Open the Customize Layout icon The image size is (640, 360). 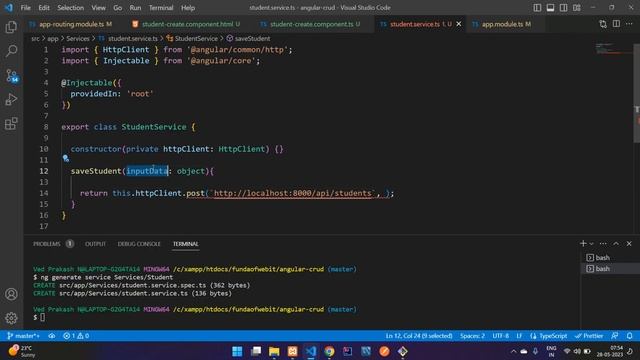[576, 8]
